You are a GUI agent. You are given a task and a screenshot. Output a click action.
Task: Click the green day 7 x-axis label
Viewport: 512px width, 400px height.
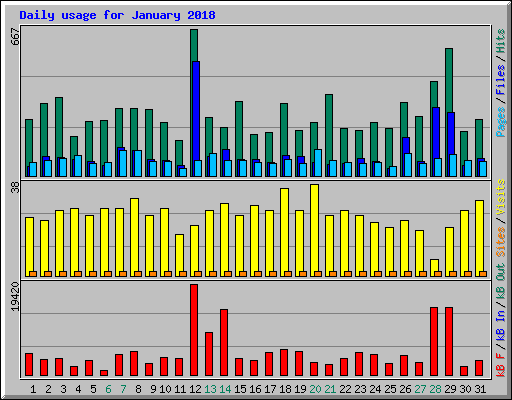pos(123,389)
